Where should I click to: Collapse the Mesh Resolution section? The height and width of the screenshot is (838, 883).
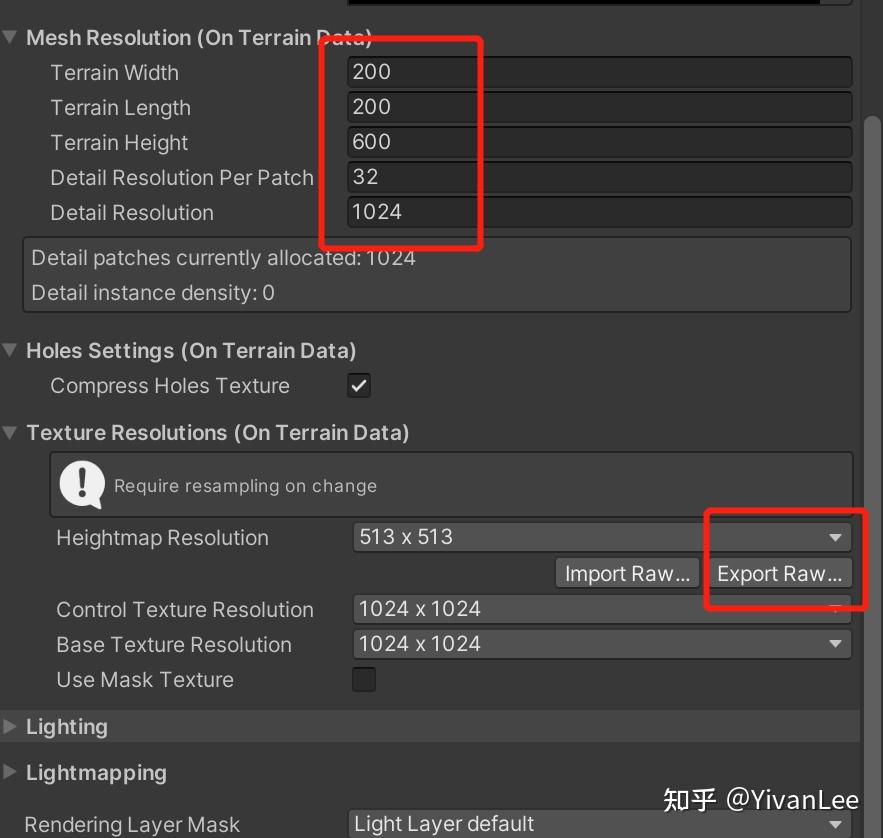pyautogui.click(x=10, y=37)
